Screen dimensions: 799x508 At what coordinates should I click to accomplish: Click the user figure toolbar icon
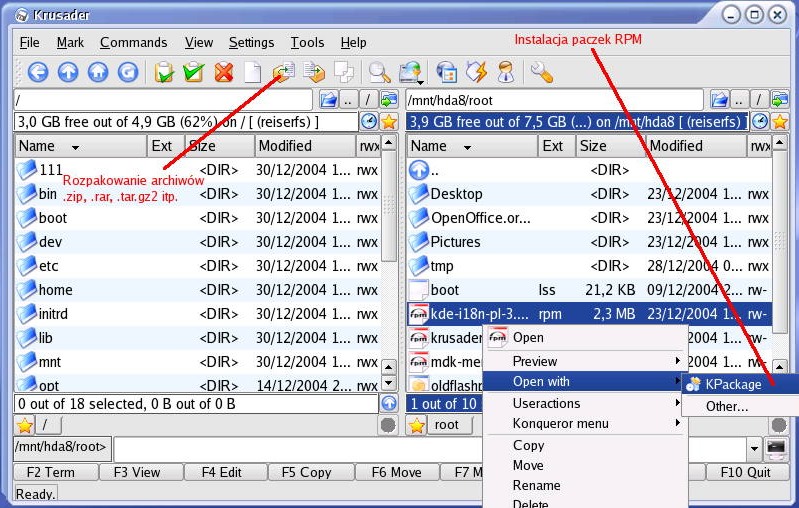tap(505, 72)
